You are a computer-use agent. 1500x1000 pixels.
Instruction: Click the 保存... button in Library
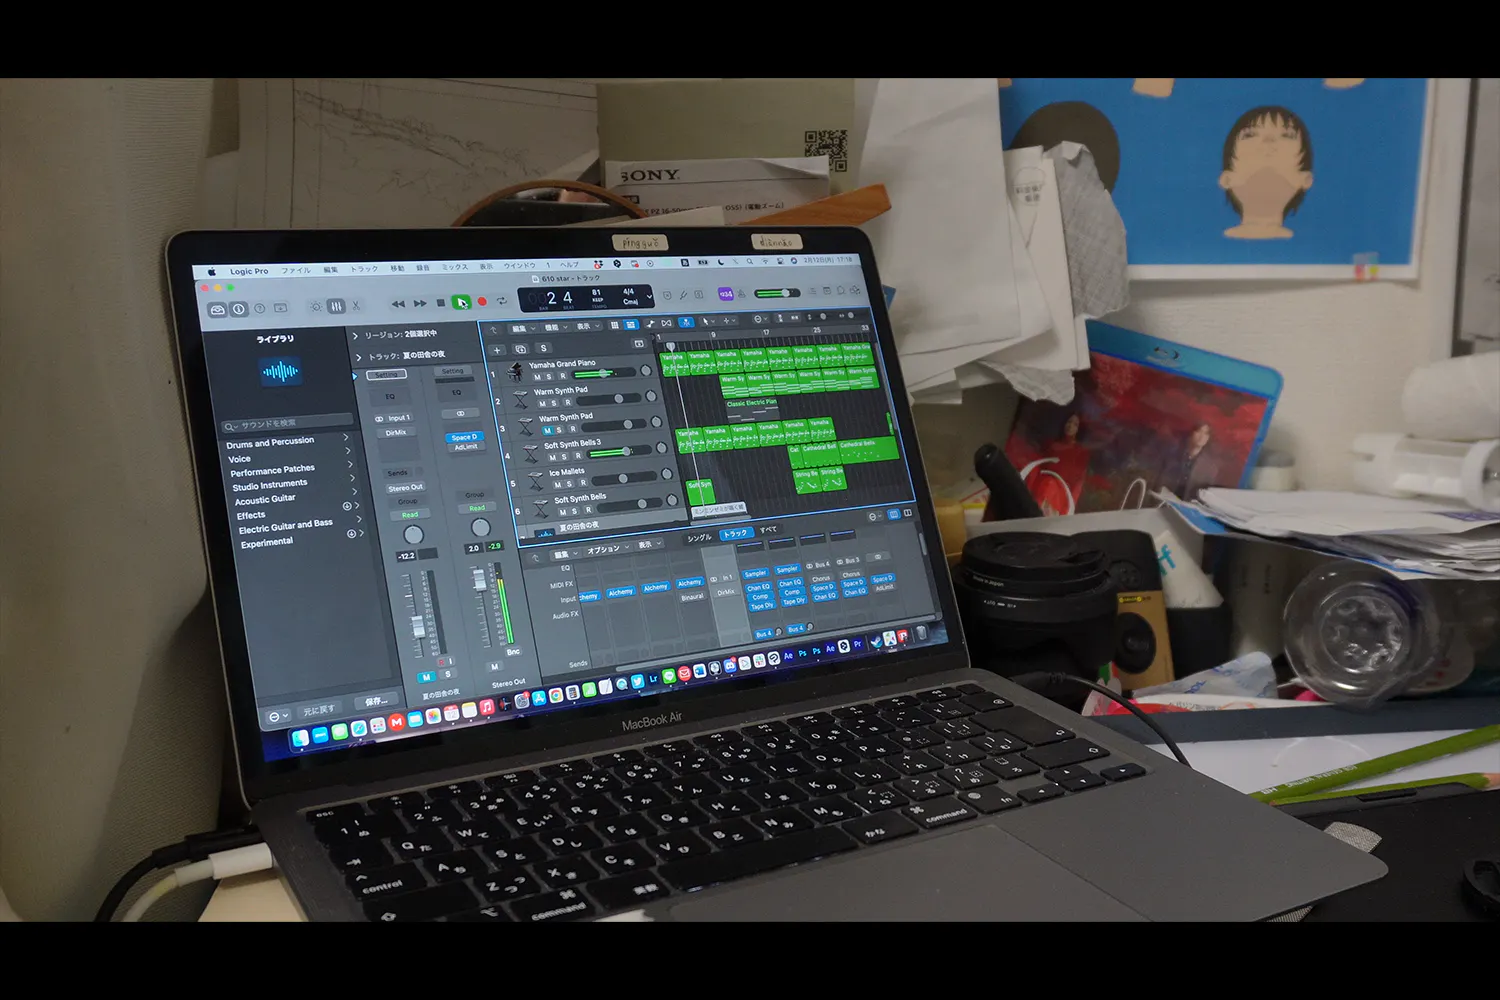pos(376,702)
